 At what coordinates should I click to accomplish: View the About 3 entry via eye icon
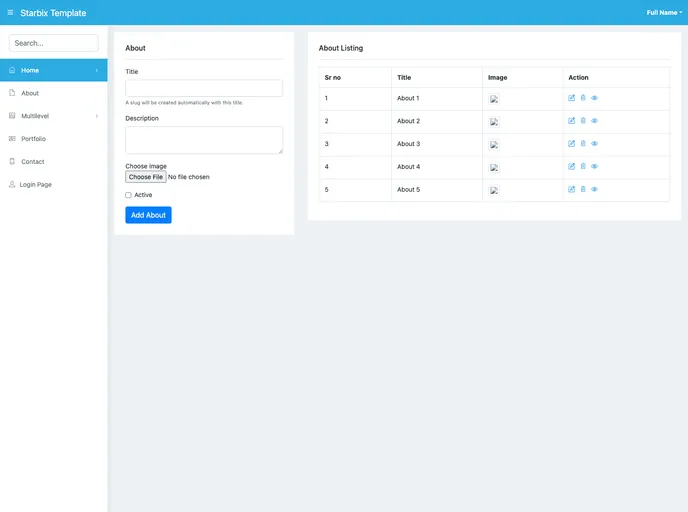[x=595, y=143]
